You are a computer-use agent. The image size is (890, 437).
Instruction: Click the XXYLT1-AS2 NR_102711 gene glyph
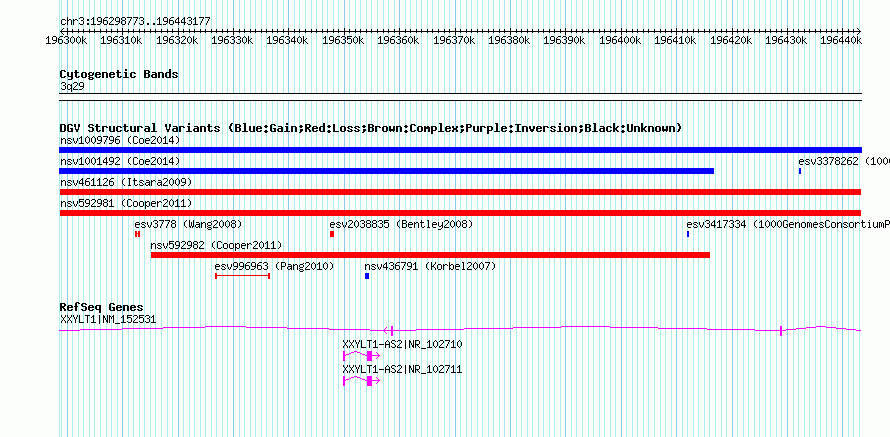click(362, 381)
